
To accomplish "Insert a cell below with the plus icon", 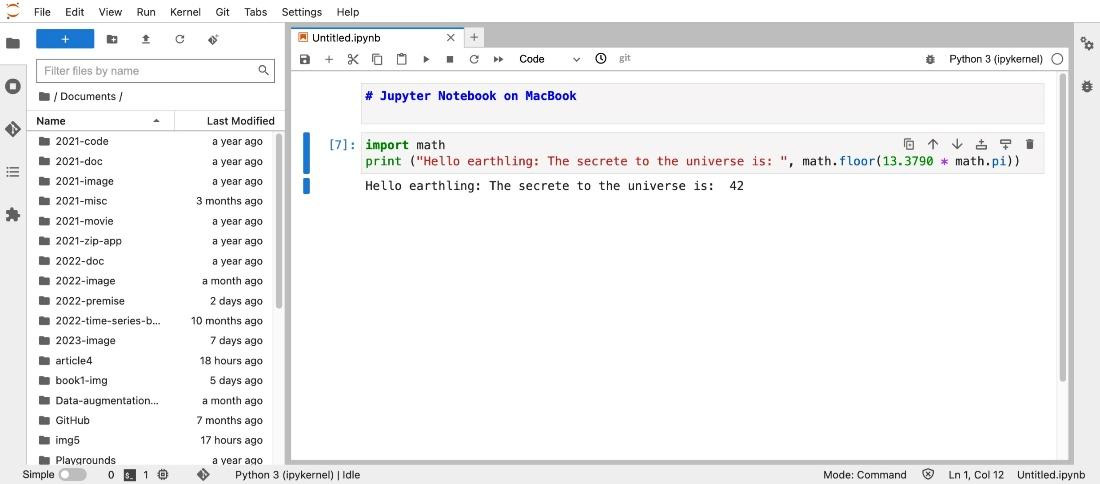I will click(328, 60).
